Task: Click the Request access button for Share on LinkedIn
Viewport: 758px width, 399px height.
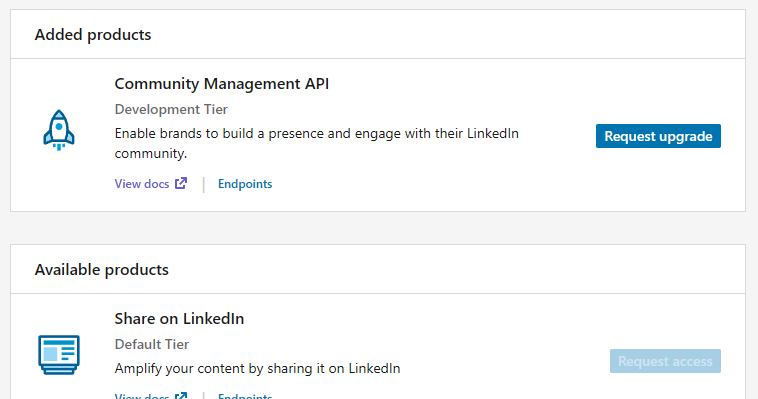Action: (665, 361)
